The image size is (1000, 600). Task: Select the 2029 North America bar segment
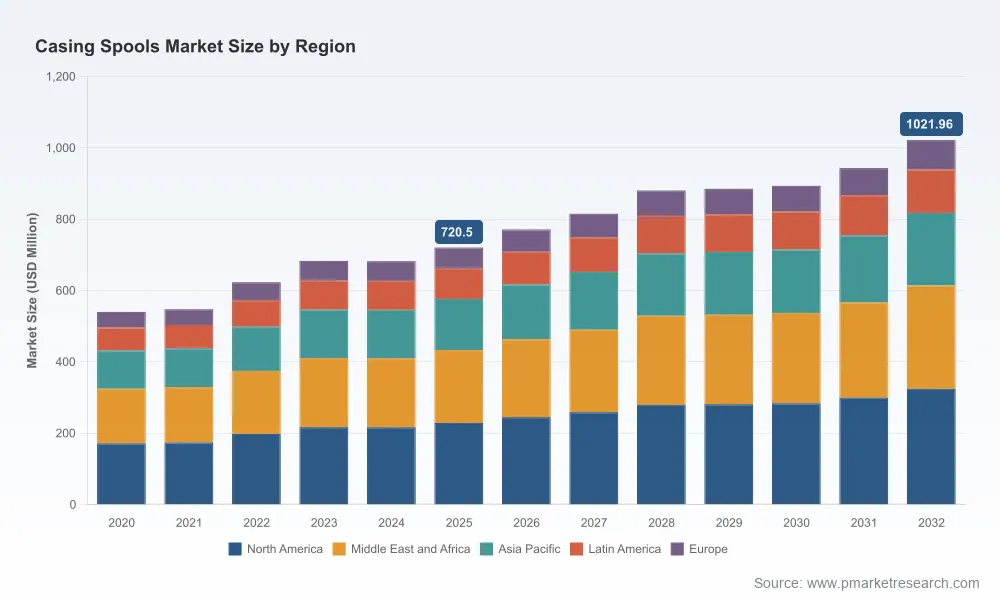click(x=729, y=455)
